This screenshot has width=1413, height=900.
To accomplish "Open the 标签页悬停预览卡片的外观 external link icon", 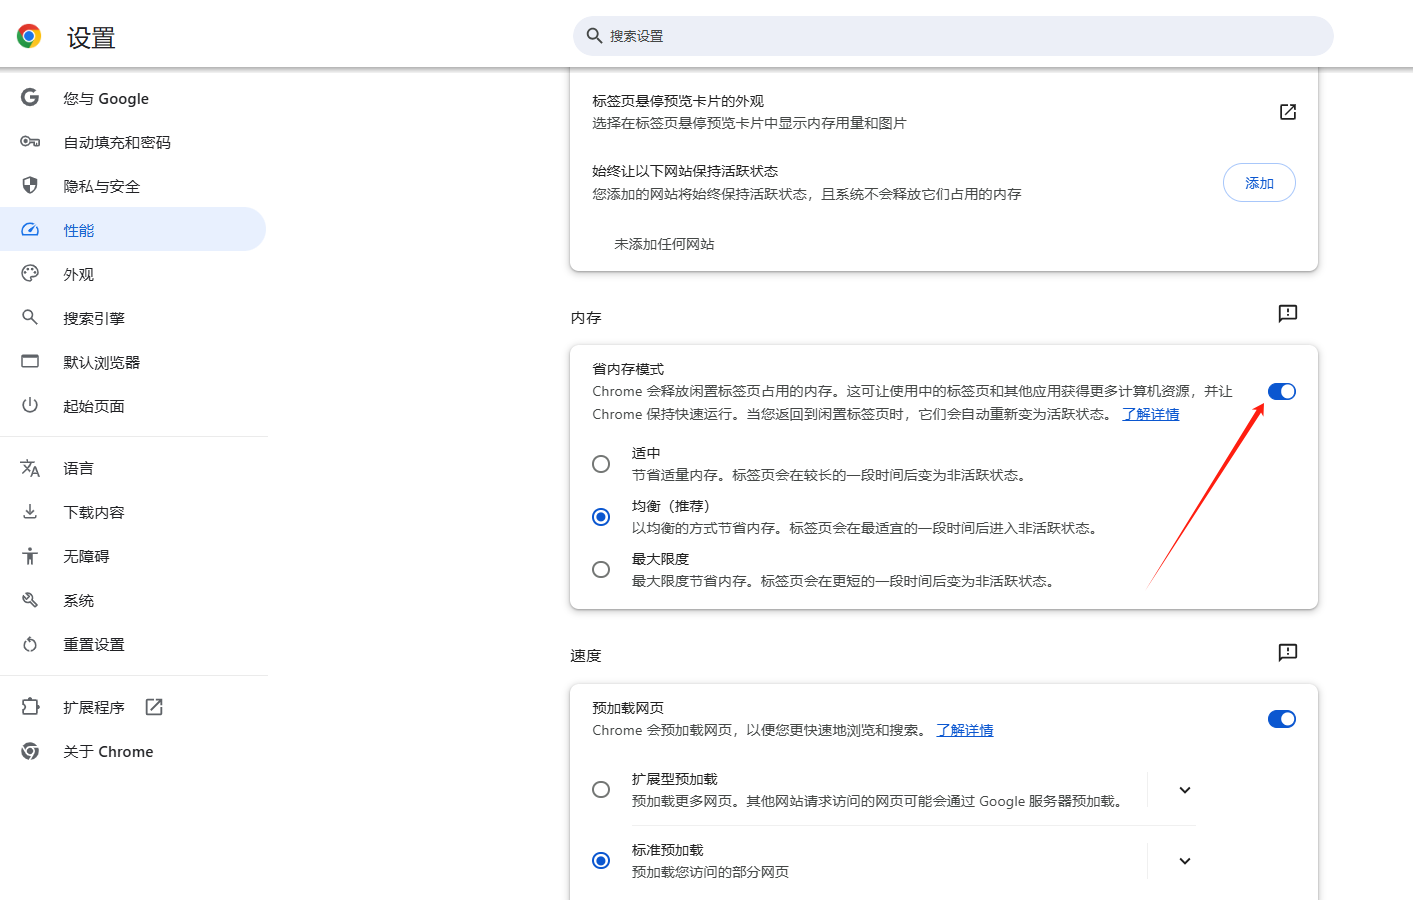I will pyautogui.click(x=1288, y=112).
